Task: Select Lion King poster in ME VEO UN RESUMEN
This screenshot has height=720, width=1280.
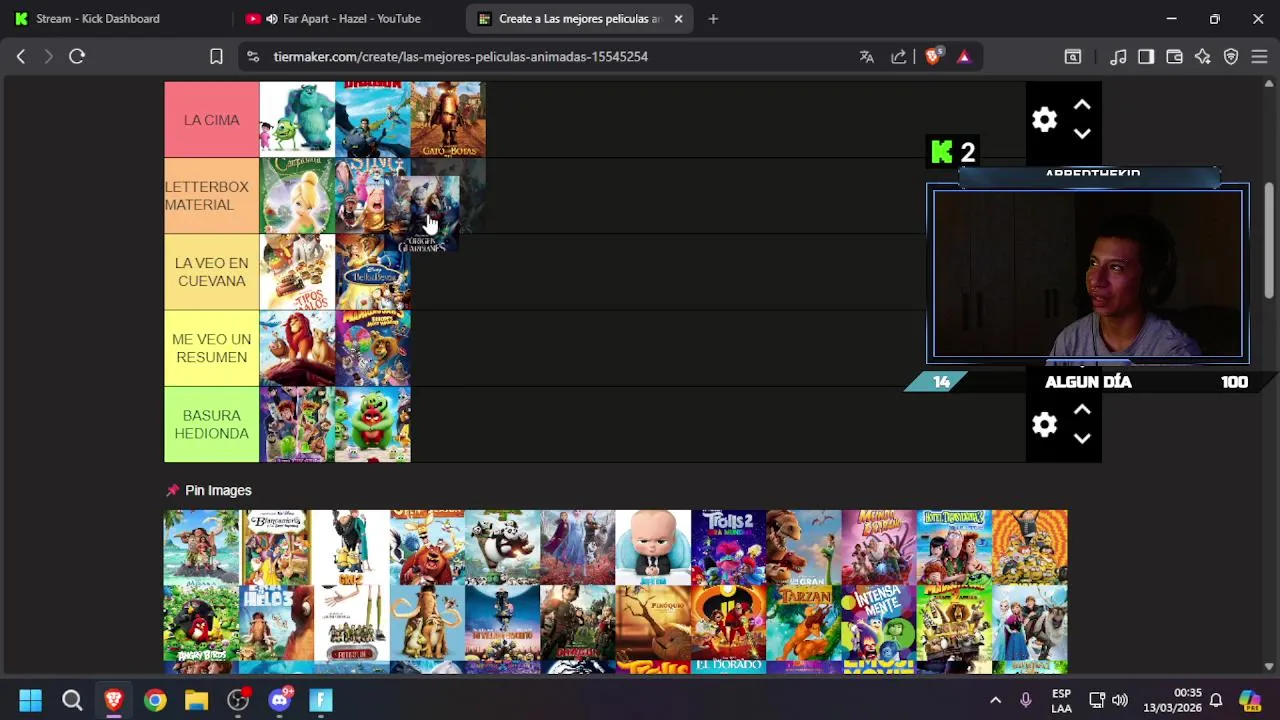Action: [297, 348]
